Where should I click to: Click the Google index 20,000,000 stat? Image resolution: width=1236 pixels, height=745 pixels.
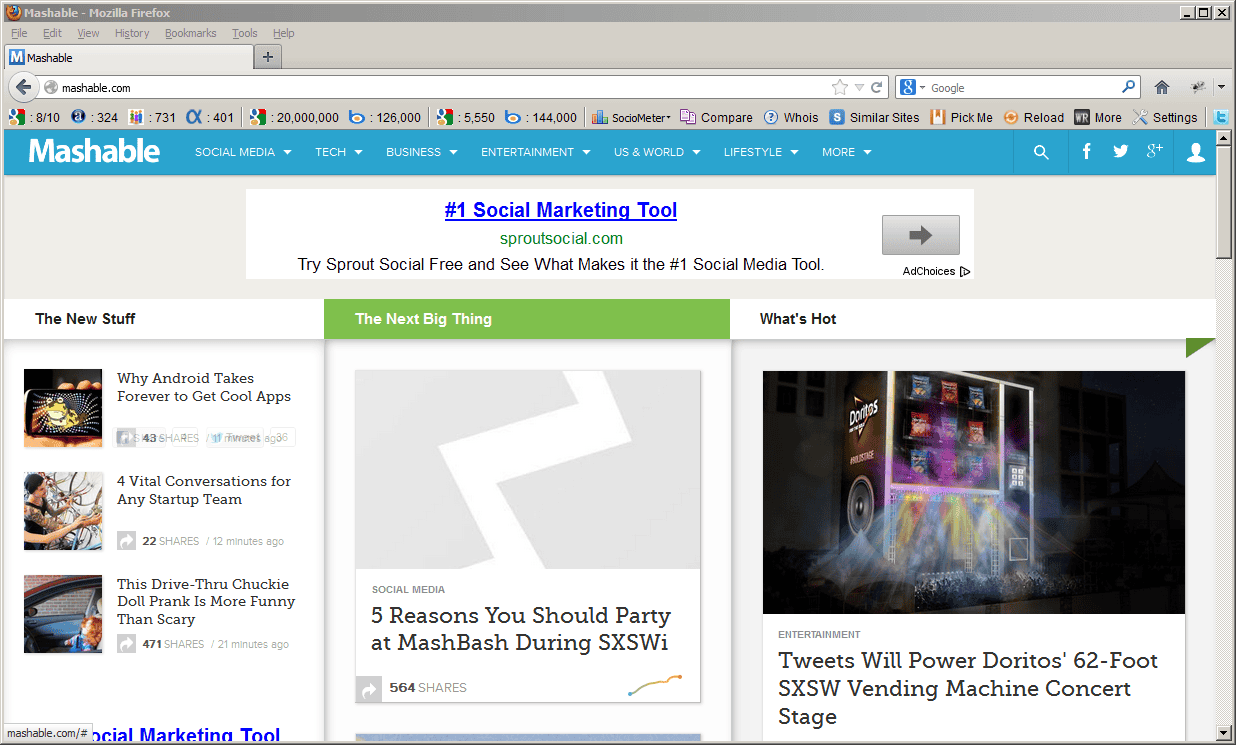[295, 117]
